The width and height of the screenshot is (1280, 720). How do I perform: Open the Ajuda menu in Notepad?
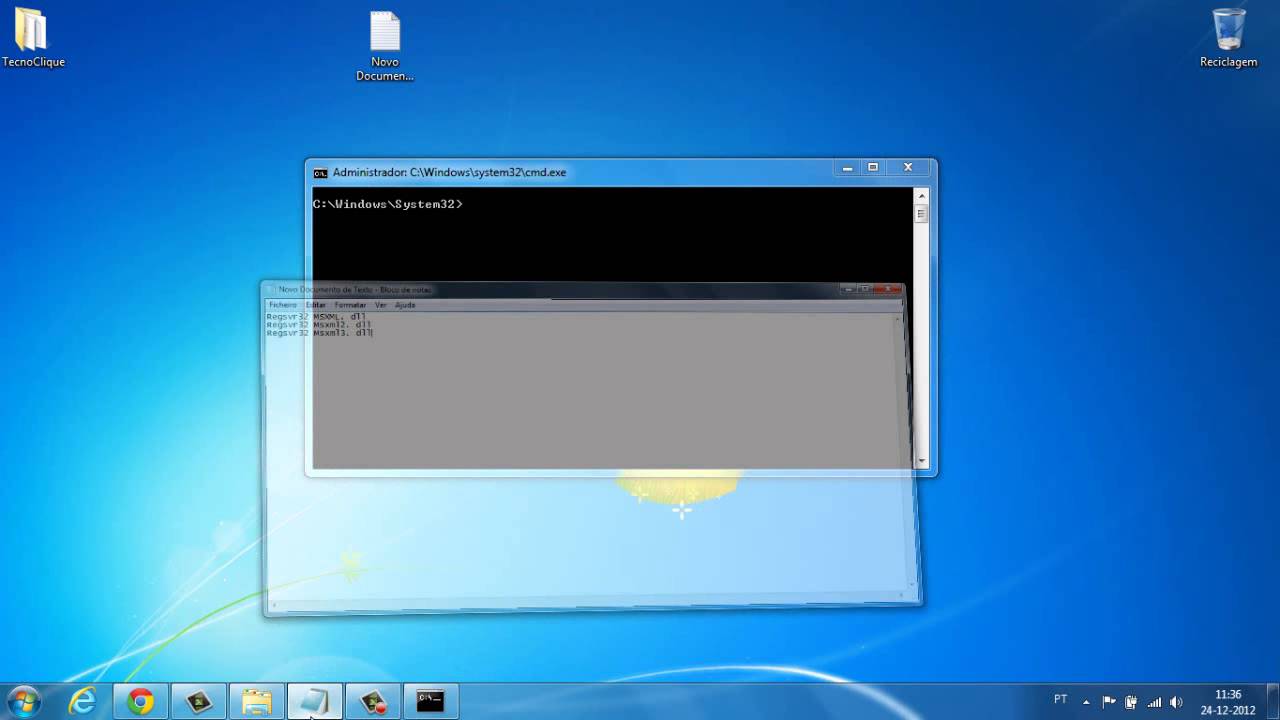(404, 305)
